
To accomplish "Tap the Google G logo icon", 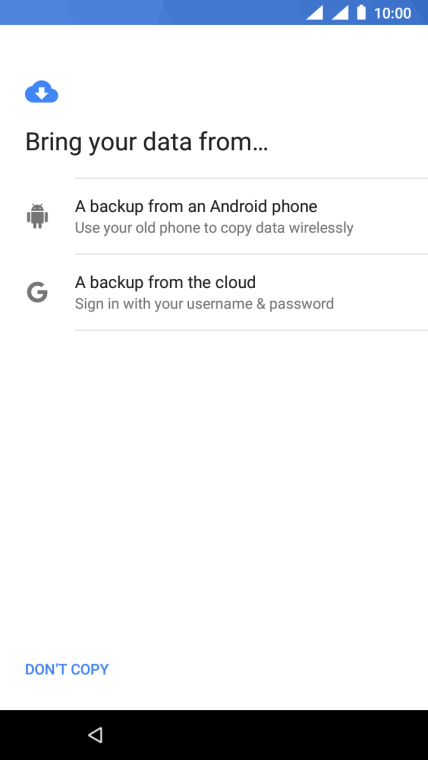I will (37, 293).
